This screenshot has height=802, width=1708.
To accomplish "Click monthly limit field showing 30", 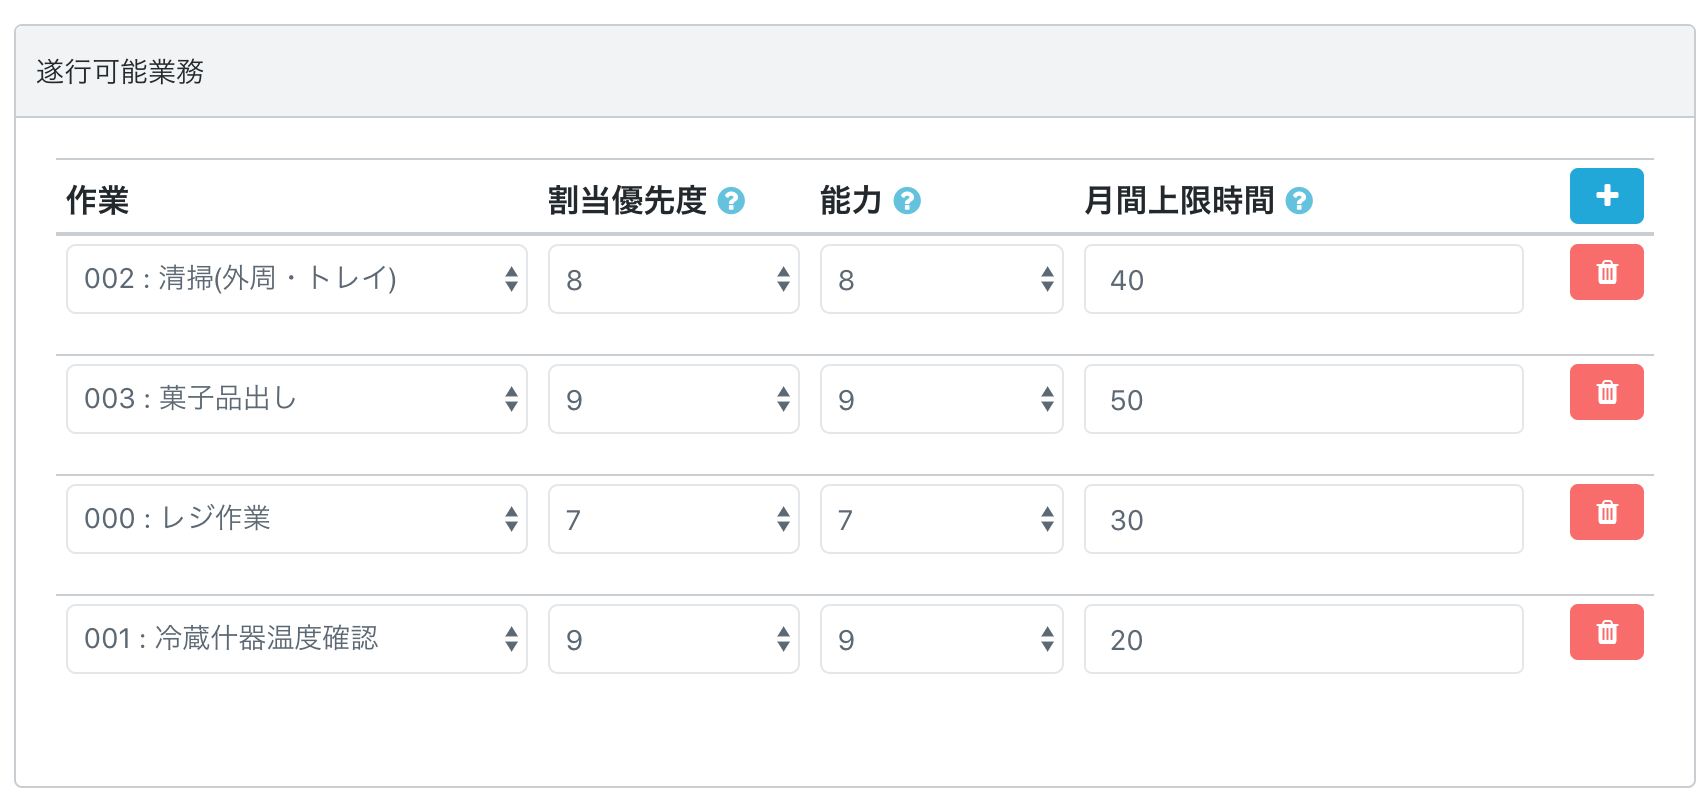I will coord(1304,519).
